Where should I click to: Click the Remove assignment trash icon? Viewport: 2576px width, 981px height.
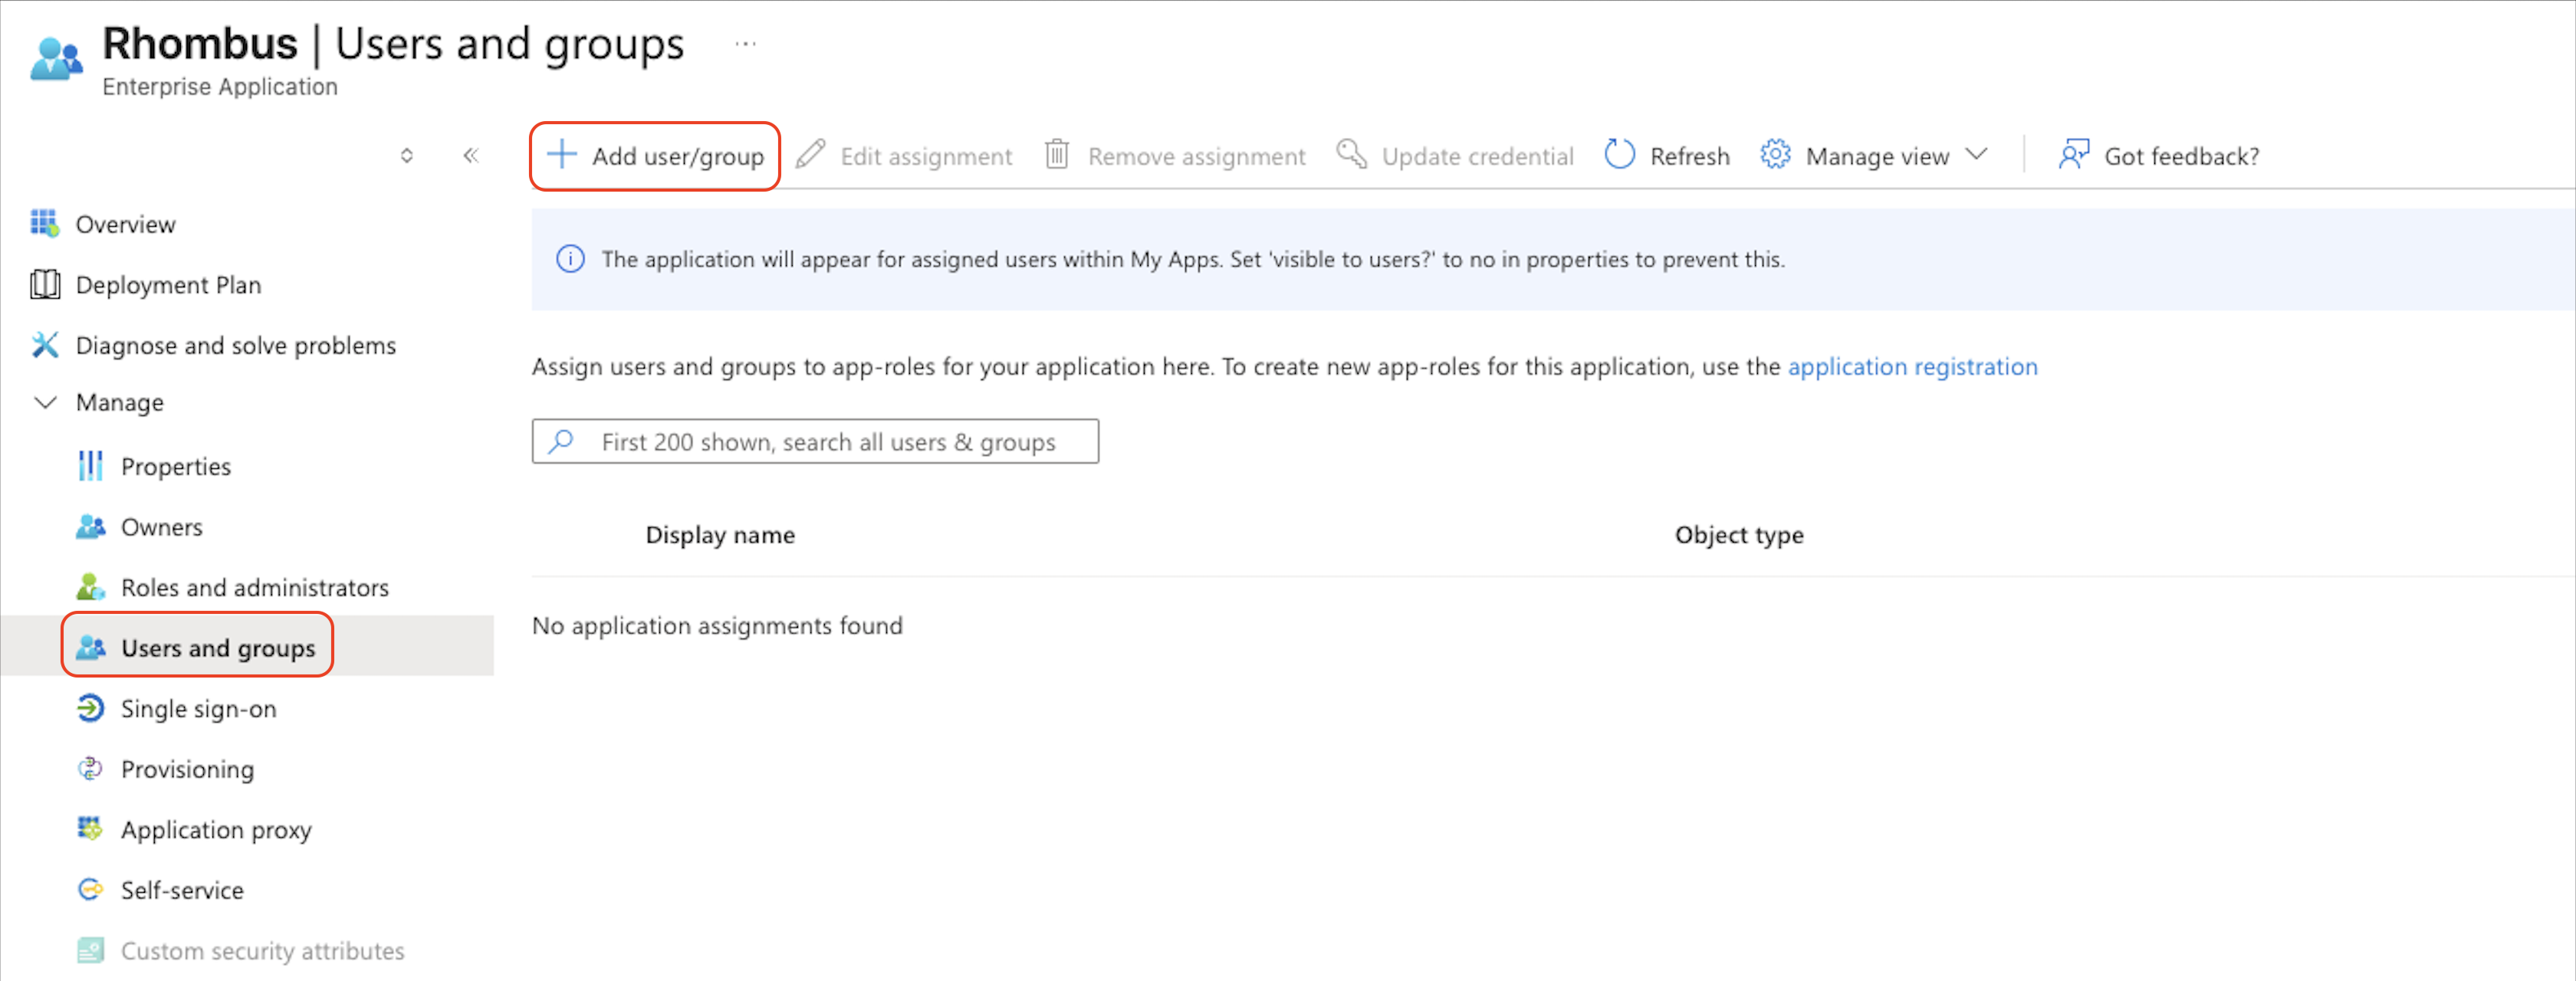[x=1057, y=155]
